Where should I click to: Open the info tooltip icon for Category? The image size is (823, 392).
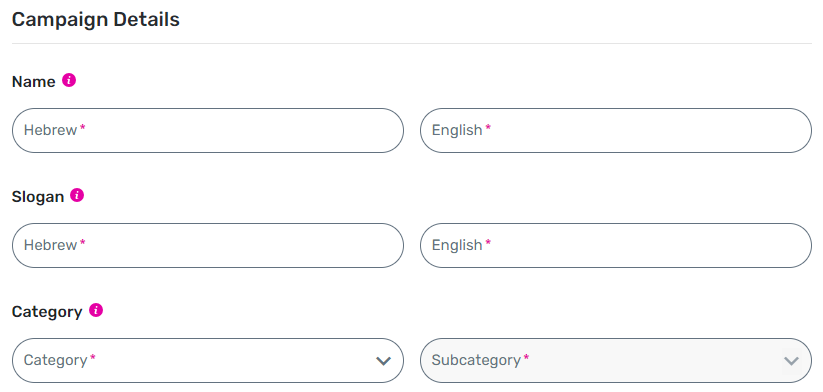[x=96, y=310]
